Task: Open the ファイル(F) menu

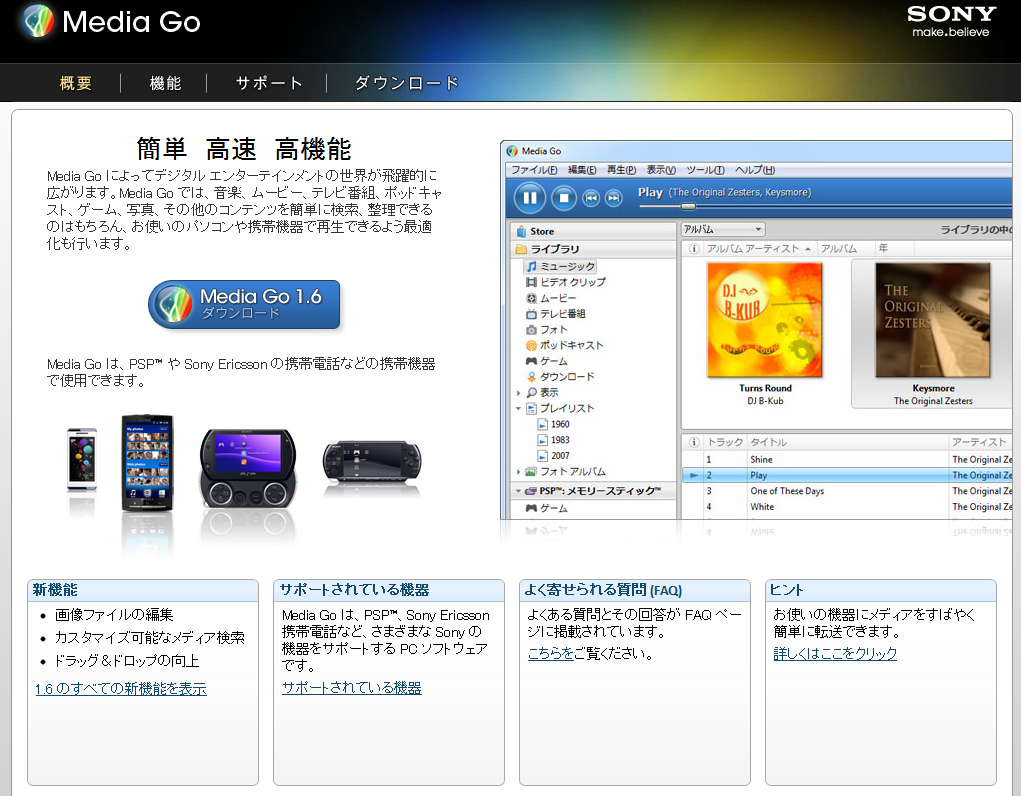Action: 534,170
